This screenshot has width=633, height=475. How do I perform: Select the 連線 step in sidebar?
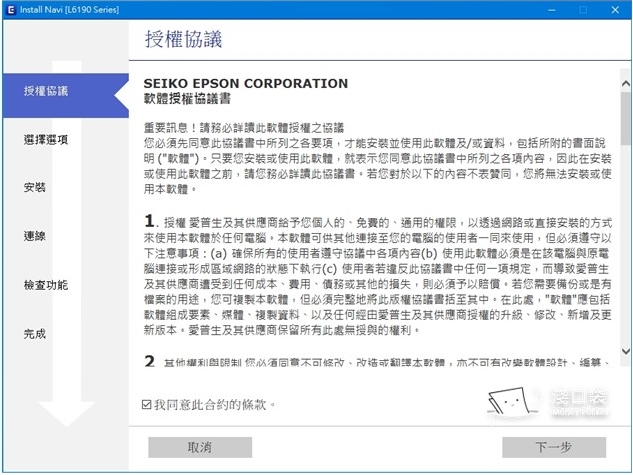point(35,236)
